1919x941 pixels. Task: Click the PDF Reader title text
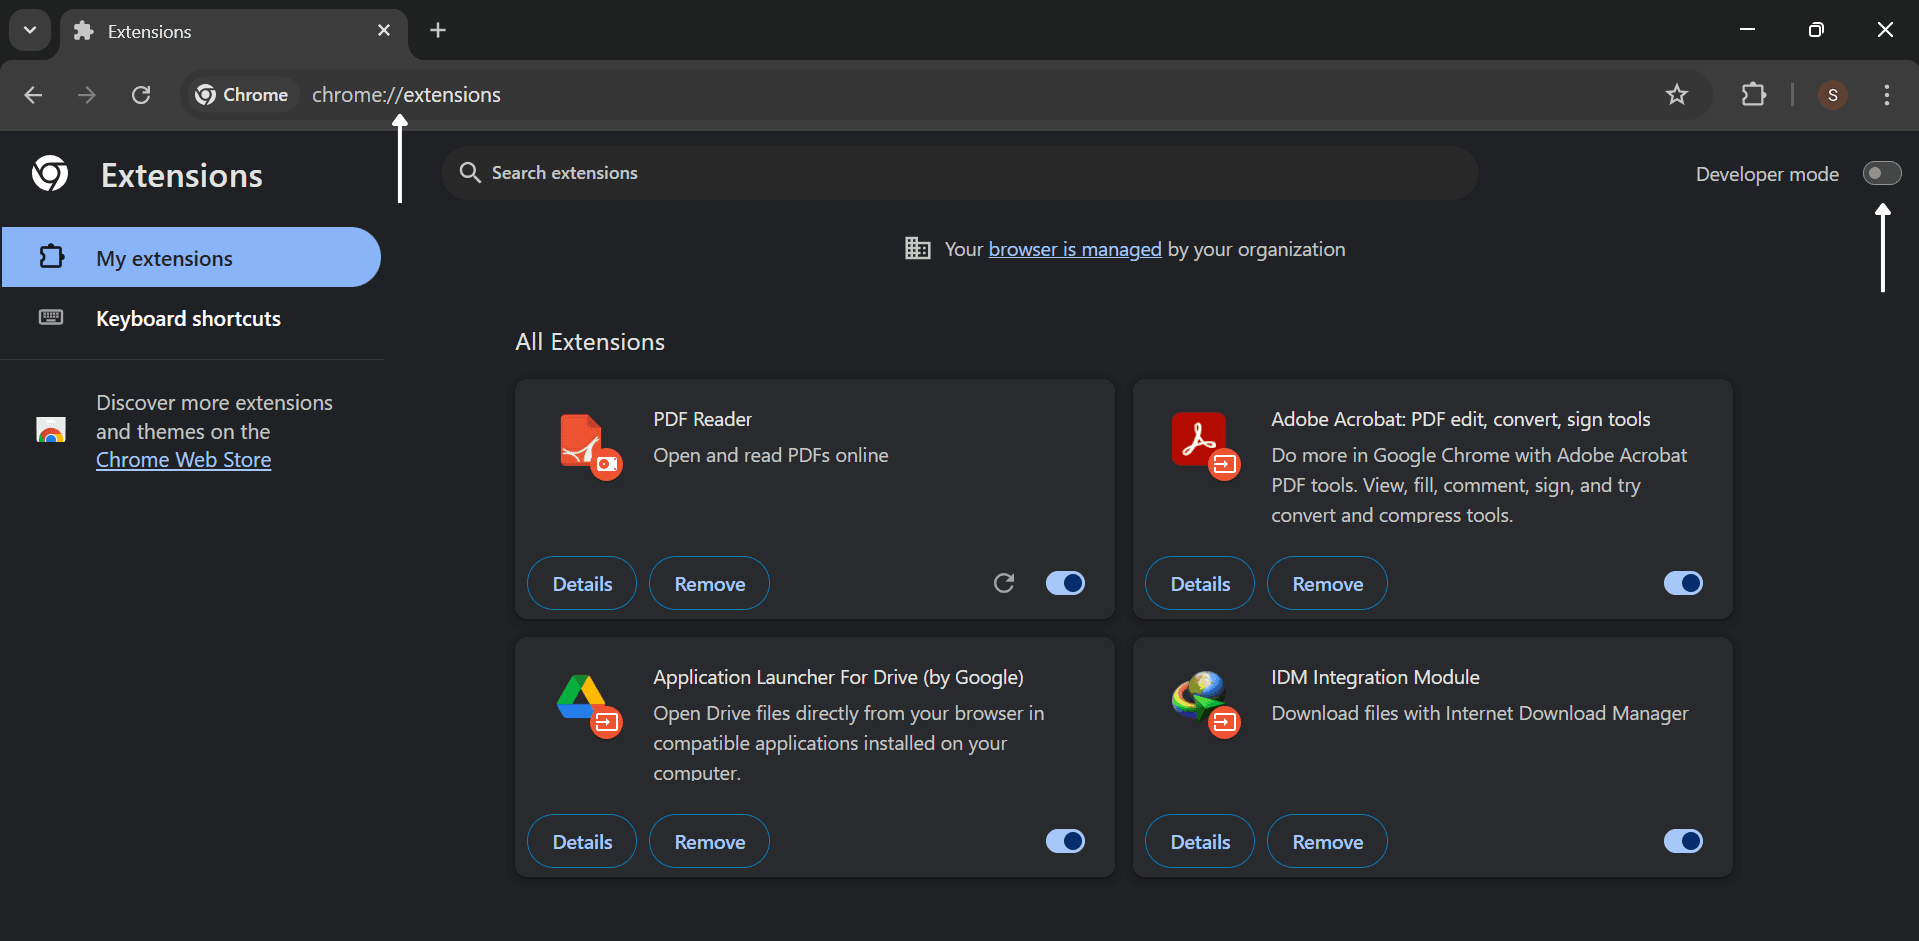(x=702, y=419)
